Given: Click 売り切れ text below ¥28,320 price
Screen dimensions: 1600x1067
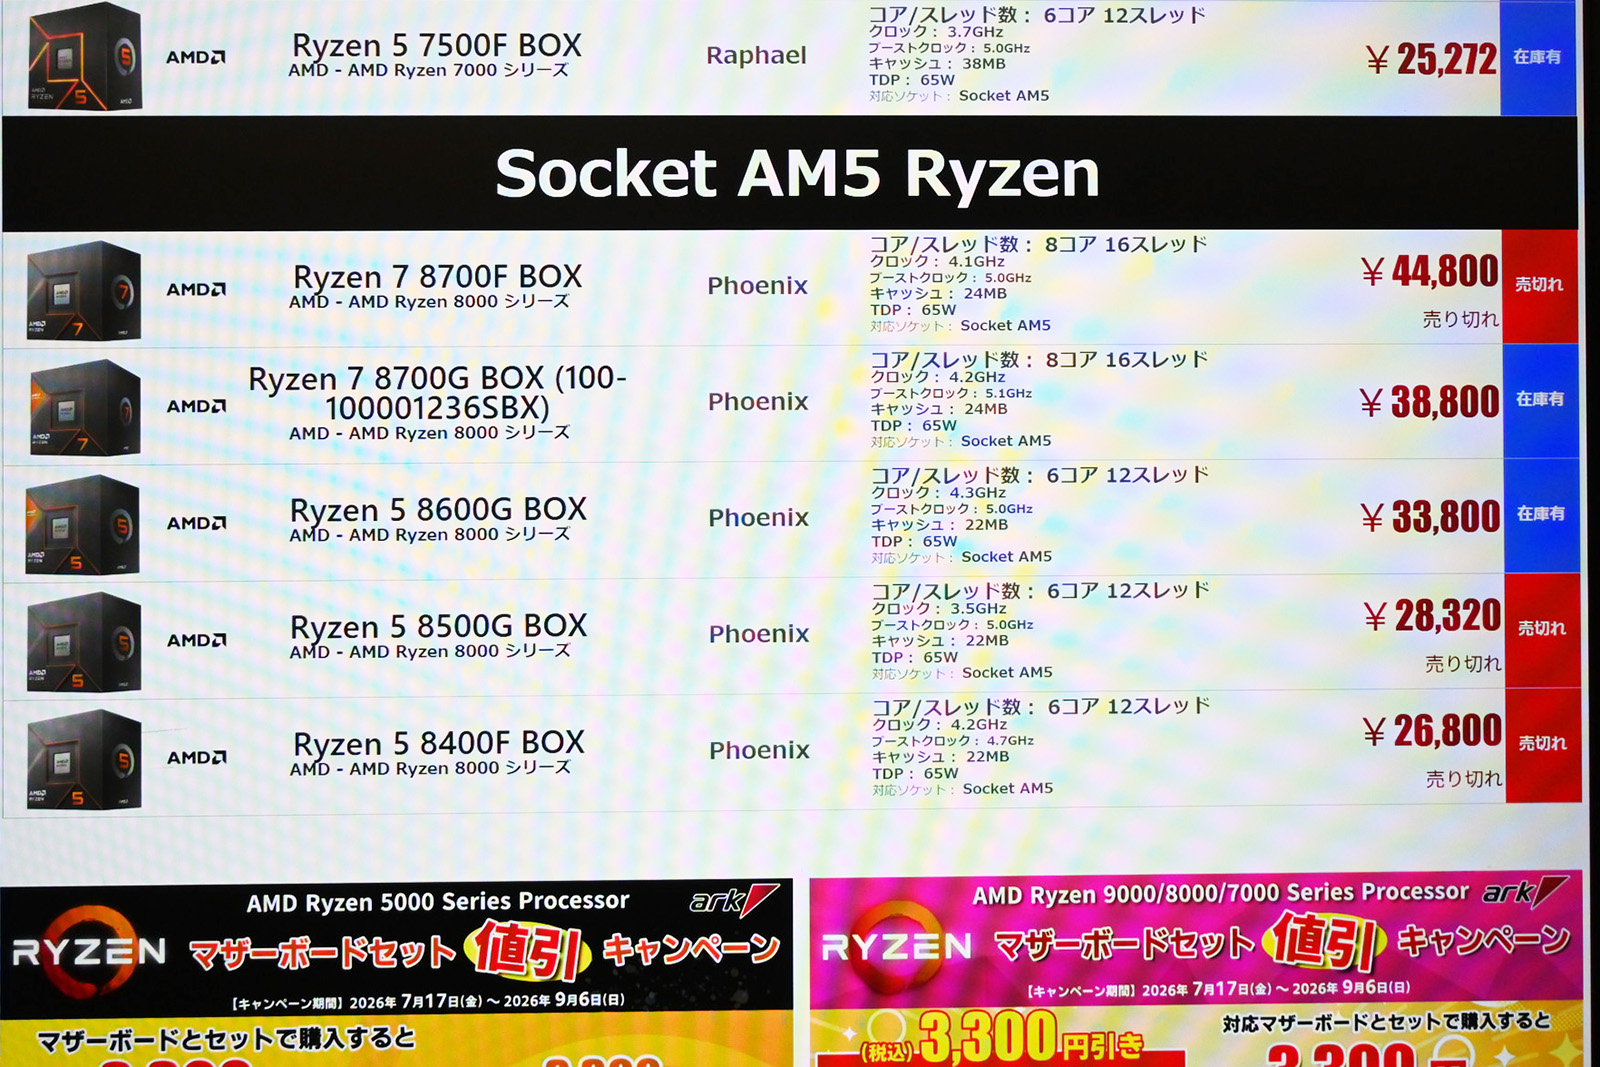Looking at the screenshot, I should 1463,664.
